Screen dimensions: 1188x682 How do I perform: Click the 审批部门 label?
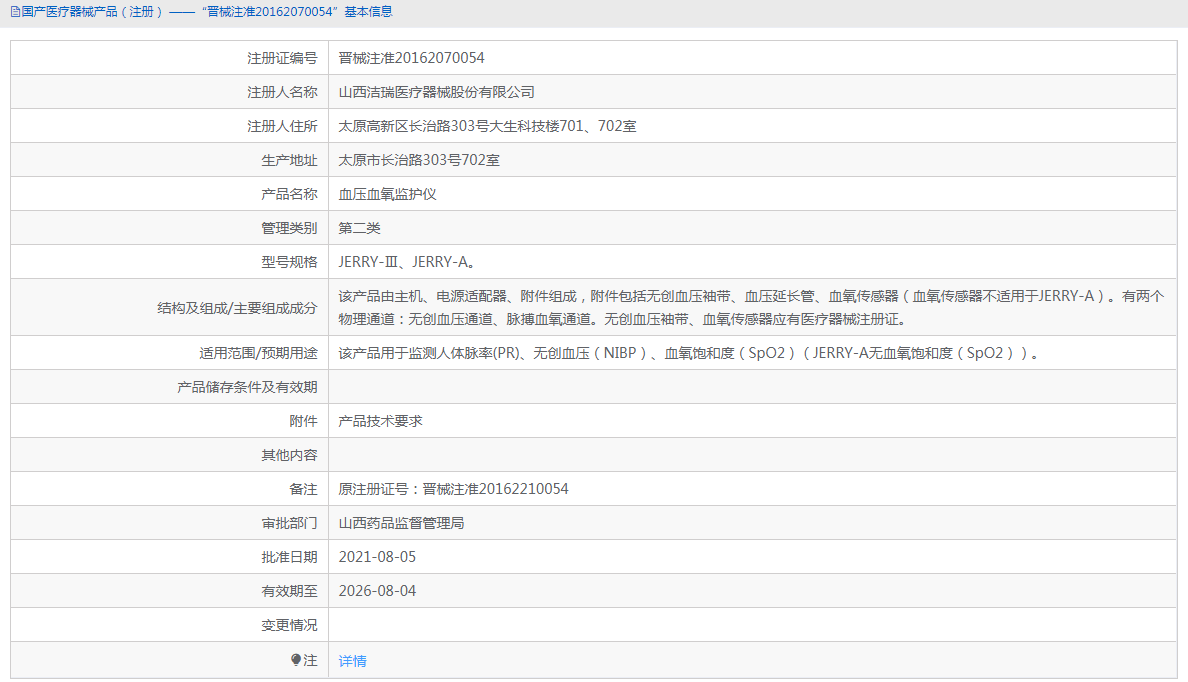click(289, 524)
